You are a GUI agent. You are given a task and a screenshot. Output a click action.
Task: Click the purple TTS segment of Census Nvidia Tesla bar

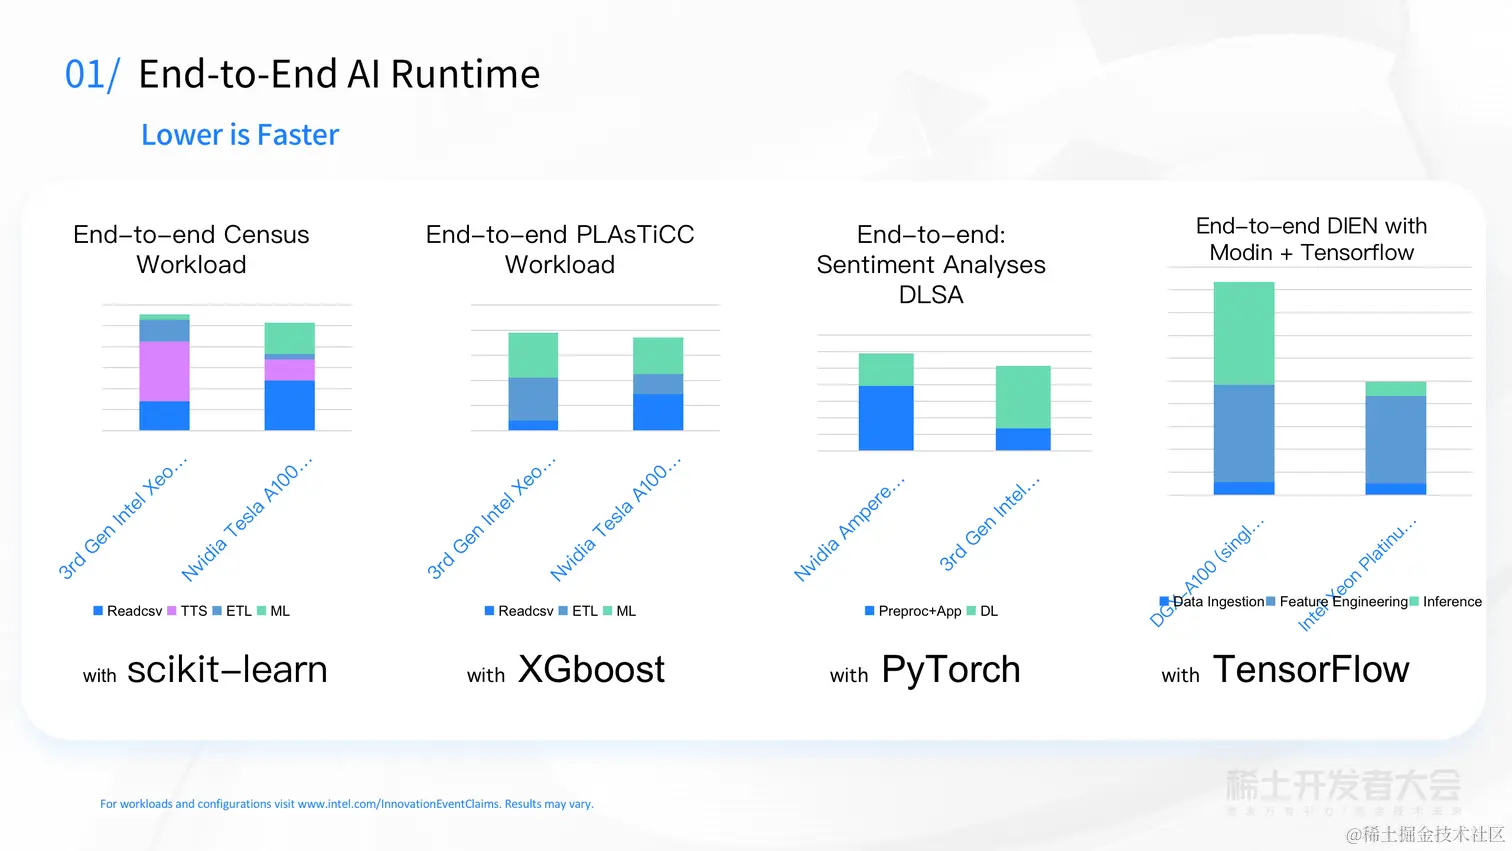pyautogui.click(x=289, y=370)
